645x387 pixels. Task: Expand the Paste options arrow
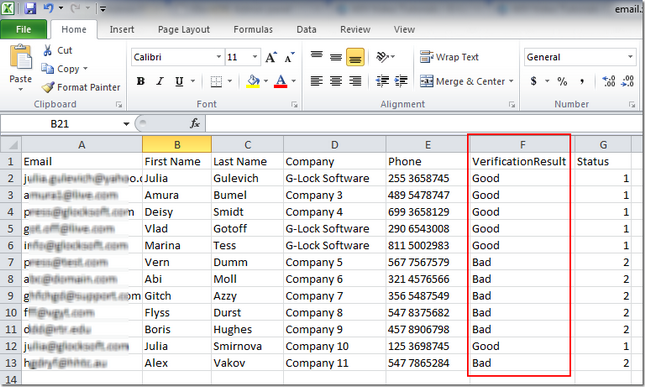point(21,89)
